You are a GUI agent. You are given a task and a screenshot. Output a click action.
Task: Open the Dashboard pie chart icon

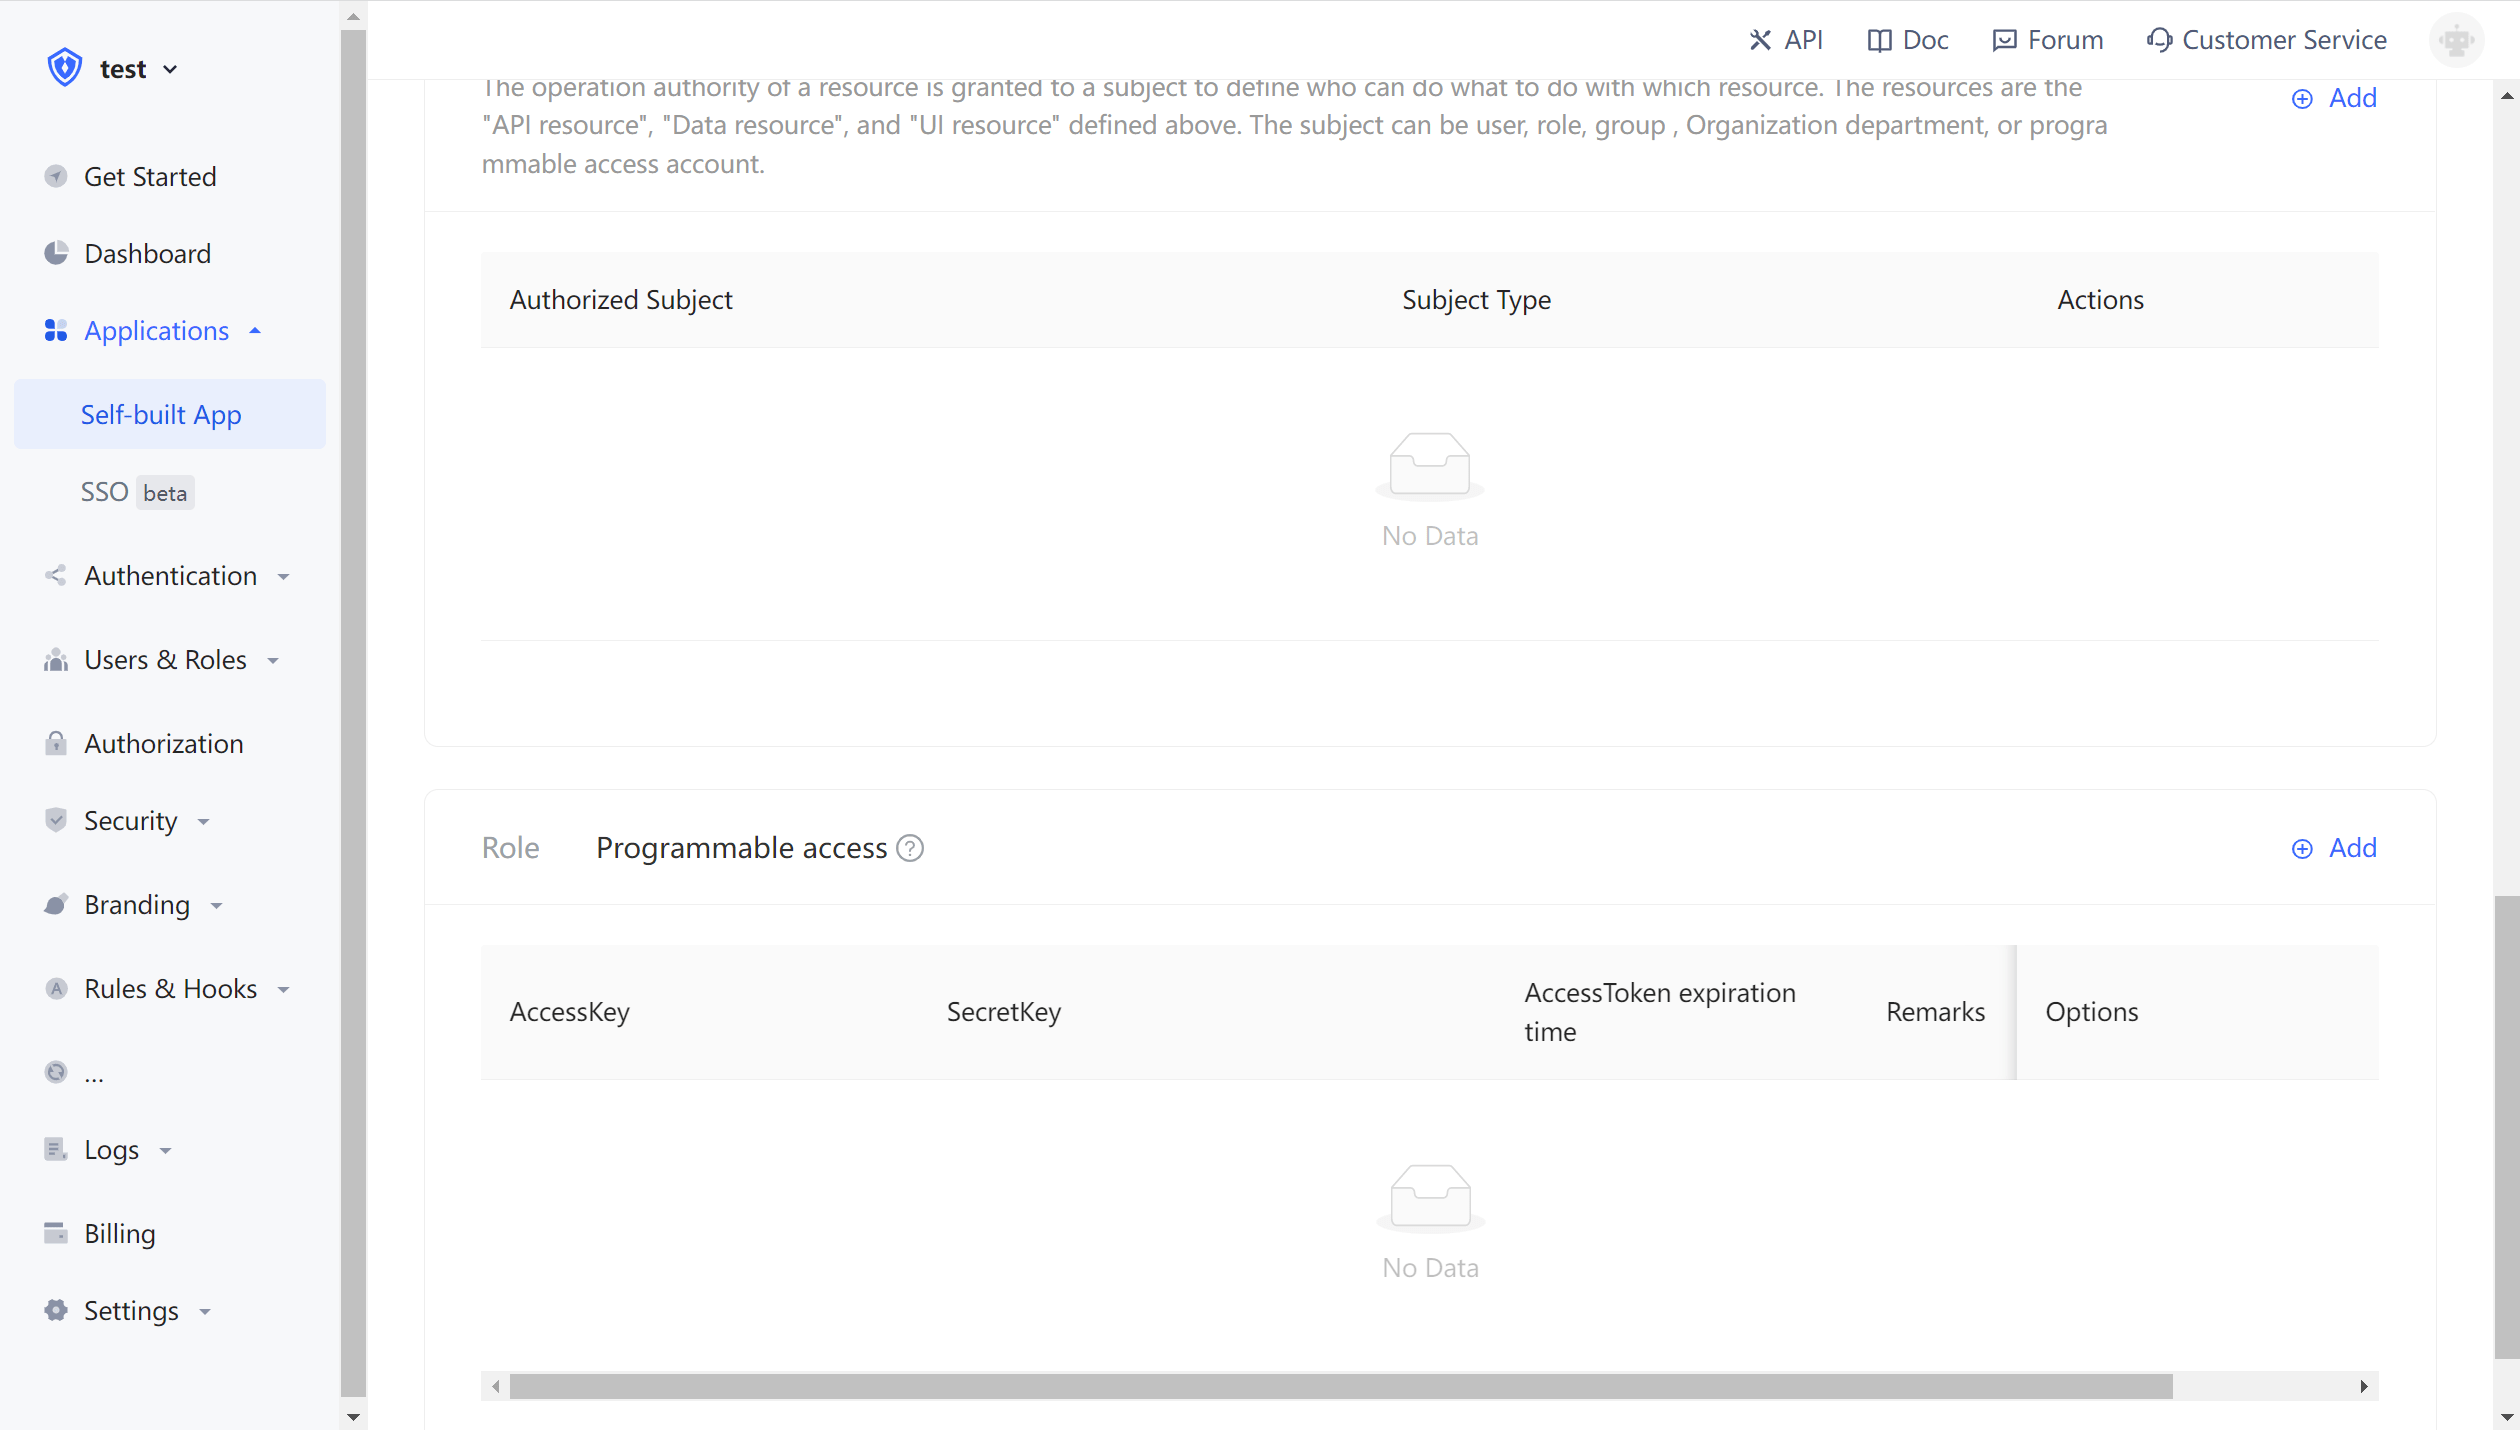tap(56, 253)
